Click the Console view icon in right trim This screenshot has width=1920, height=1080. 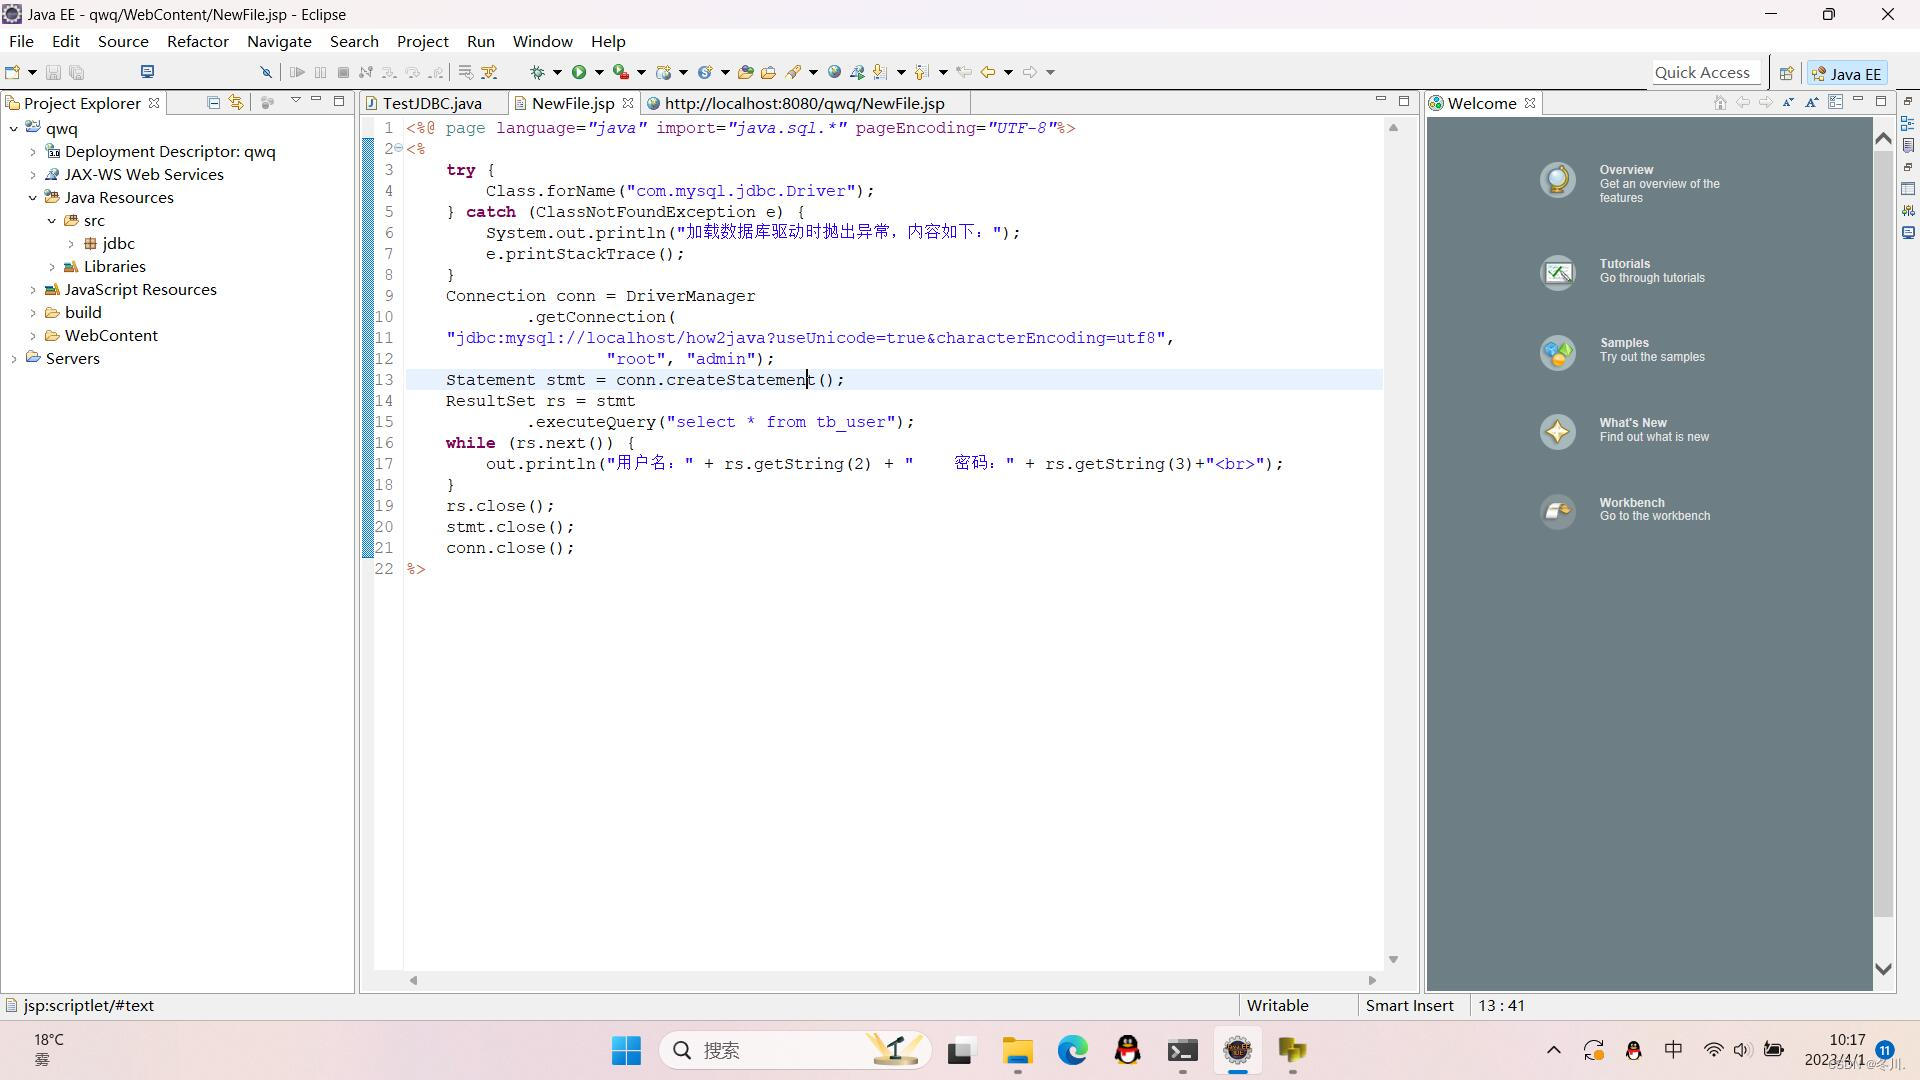[x=1908, y=232]
